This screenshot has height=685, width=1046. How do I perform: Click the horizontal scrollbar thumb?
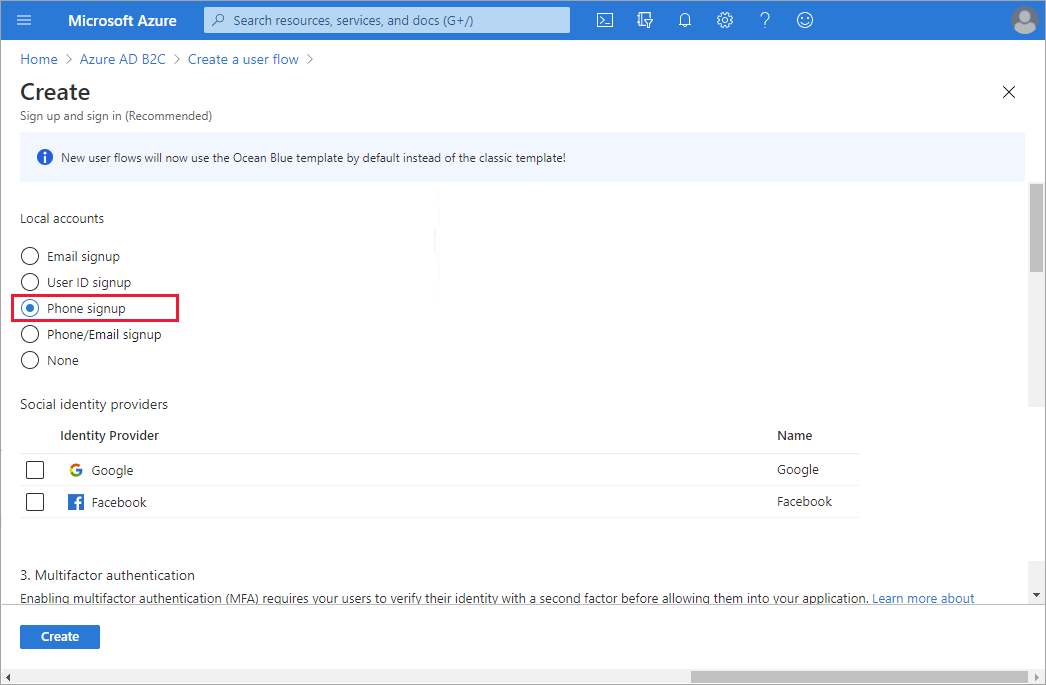tap(859, 677)
